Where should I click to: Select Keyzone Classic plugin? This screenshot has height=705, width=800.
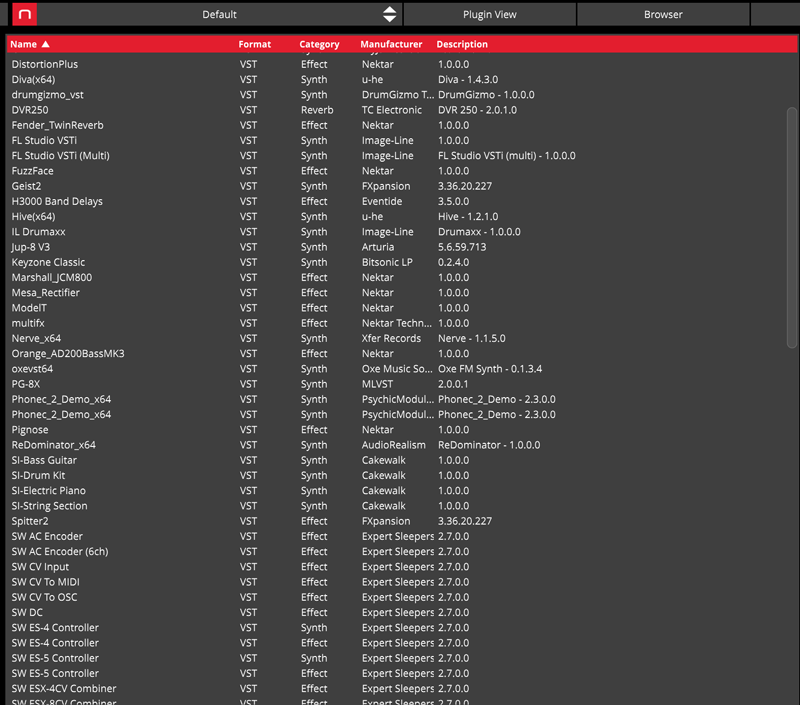(x=402, y=263)
